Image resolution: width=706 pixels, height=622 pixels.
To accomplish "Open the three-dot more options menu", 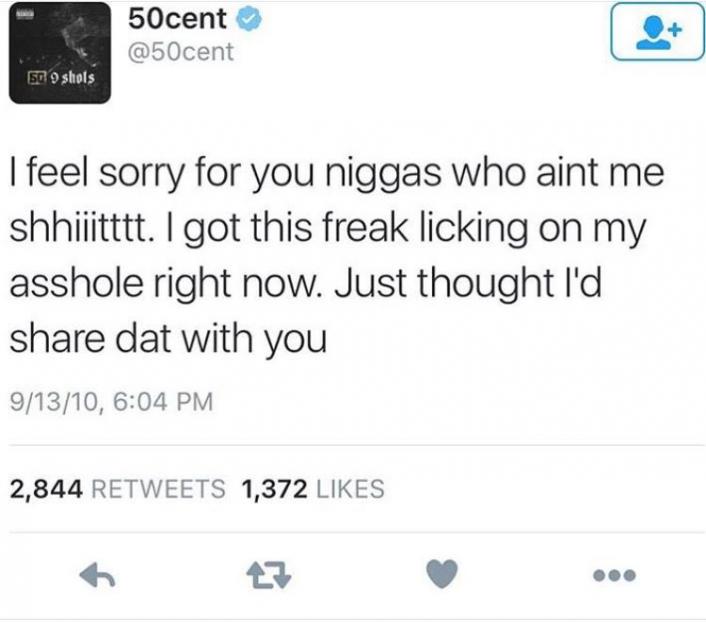I will [615, 575].
